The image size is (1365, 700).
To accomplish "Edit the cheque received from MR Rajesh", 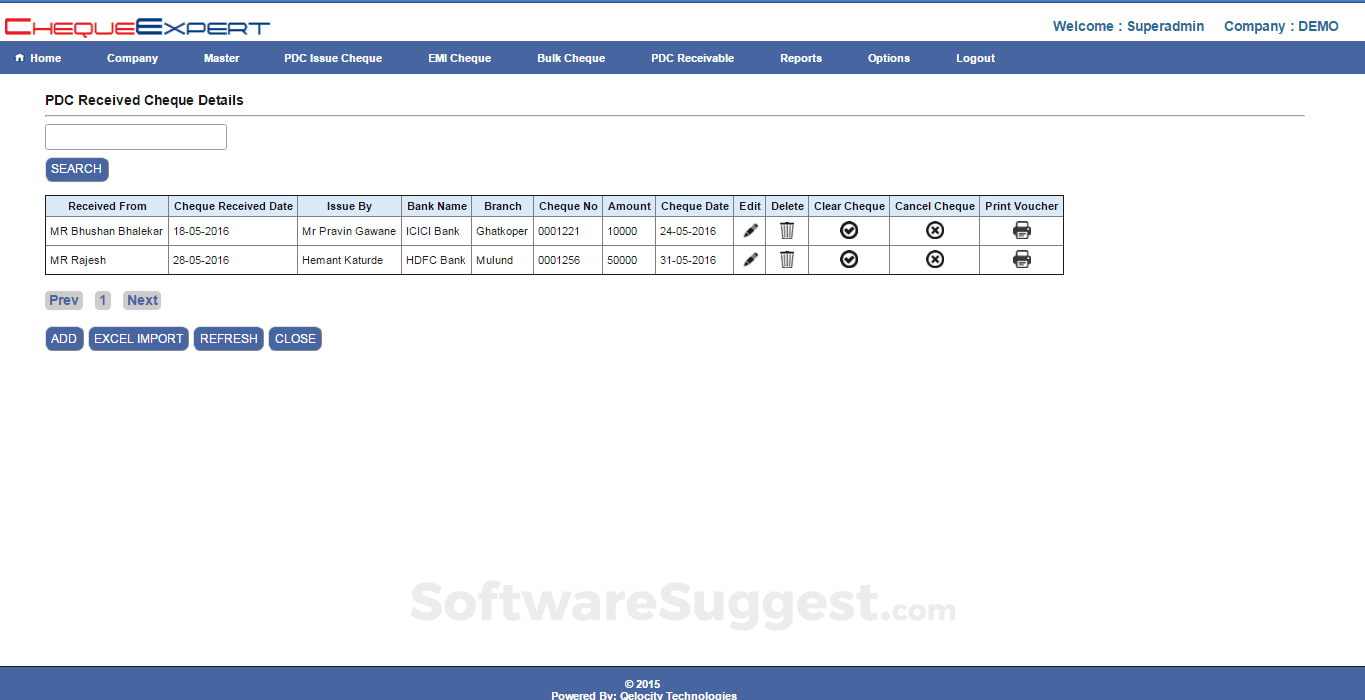I will click(749, 259).
